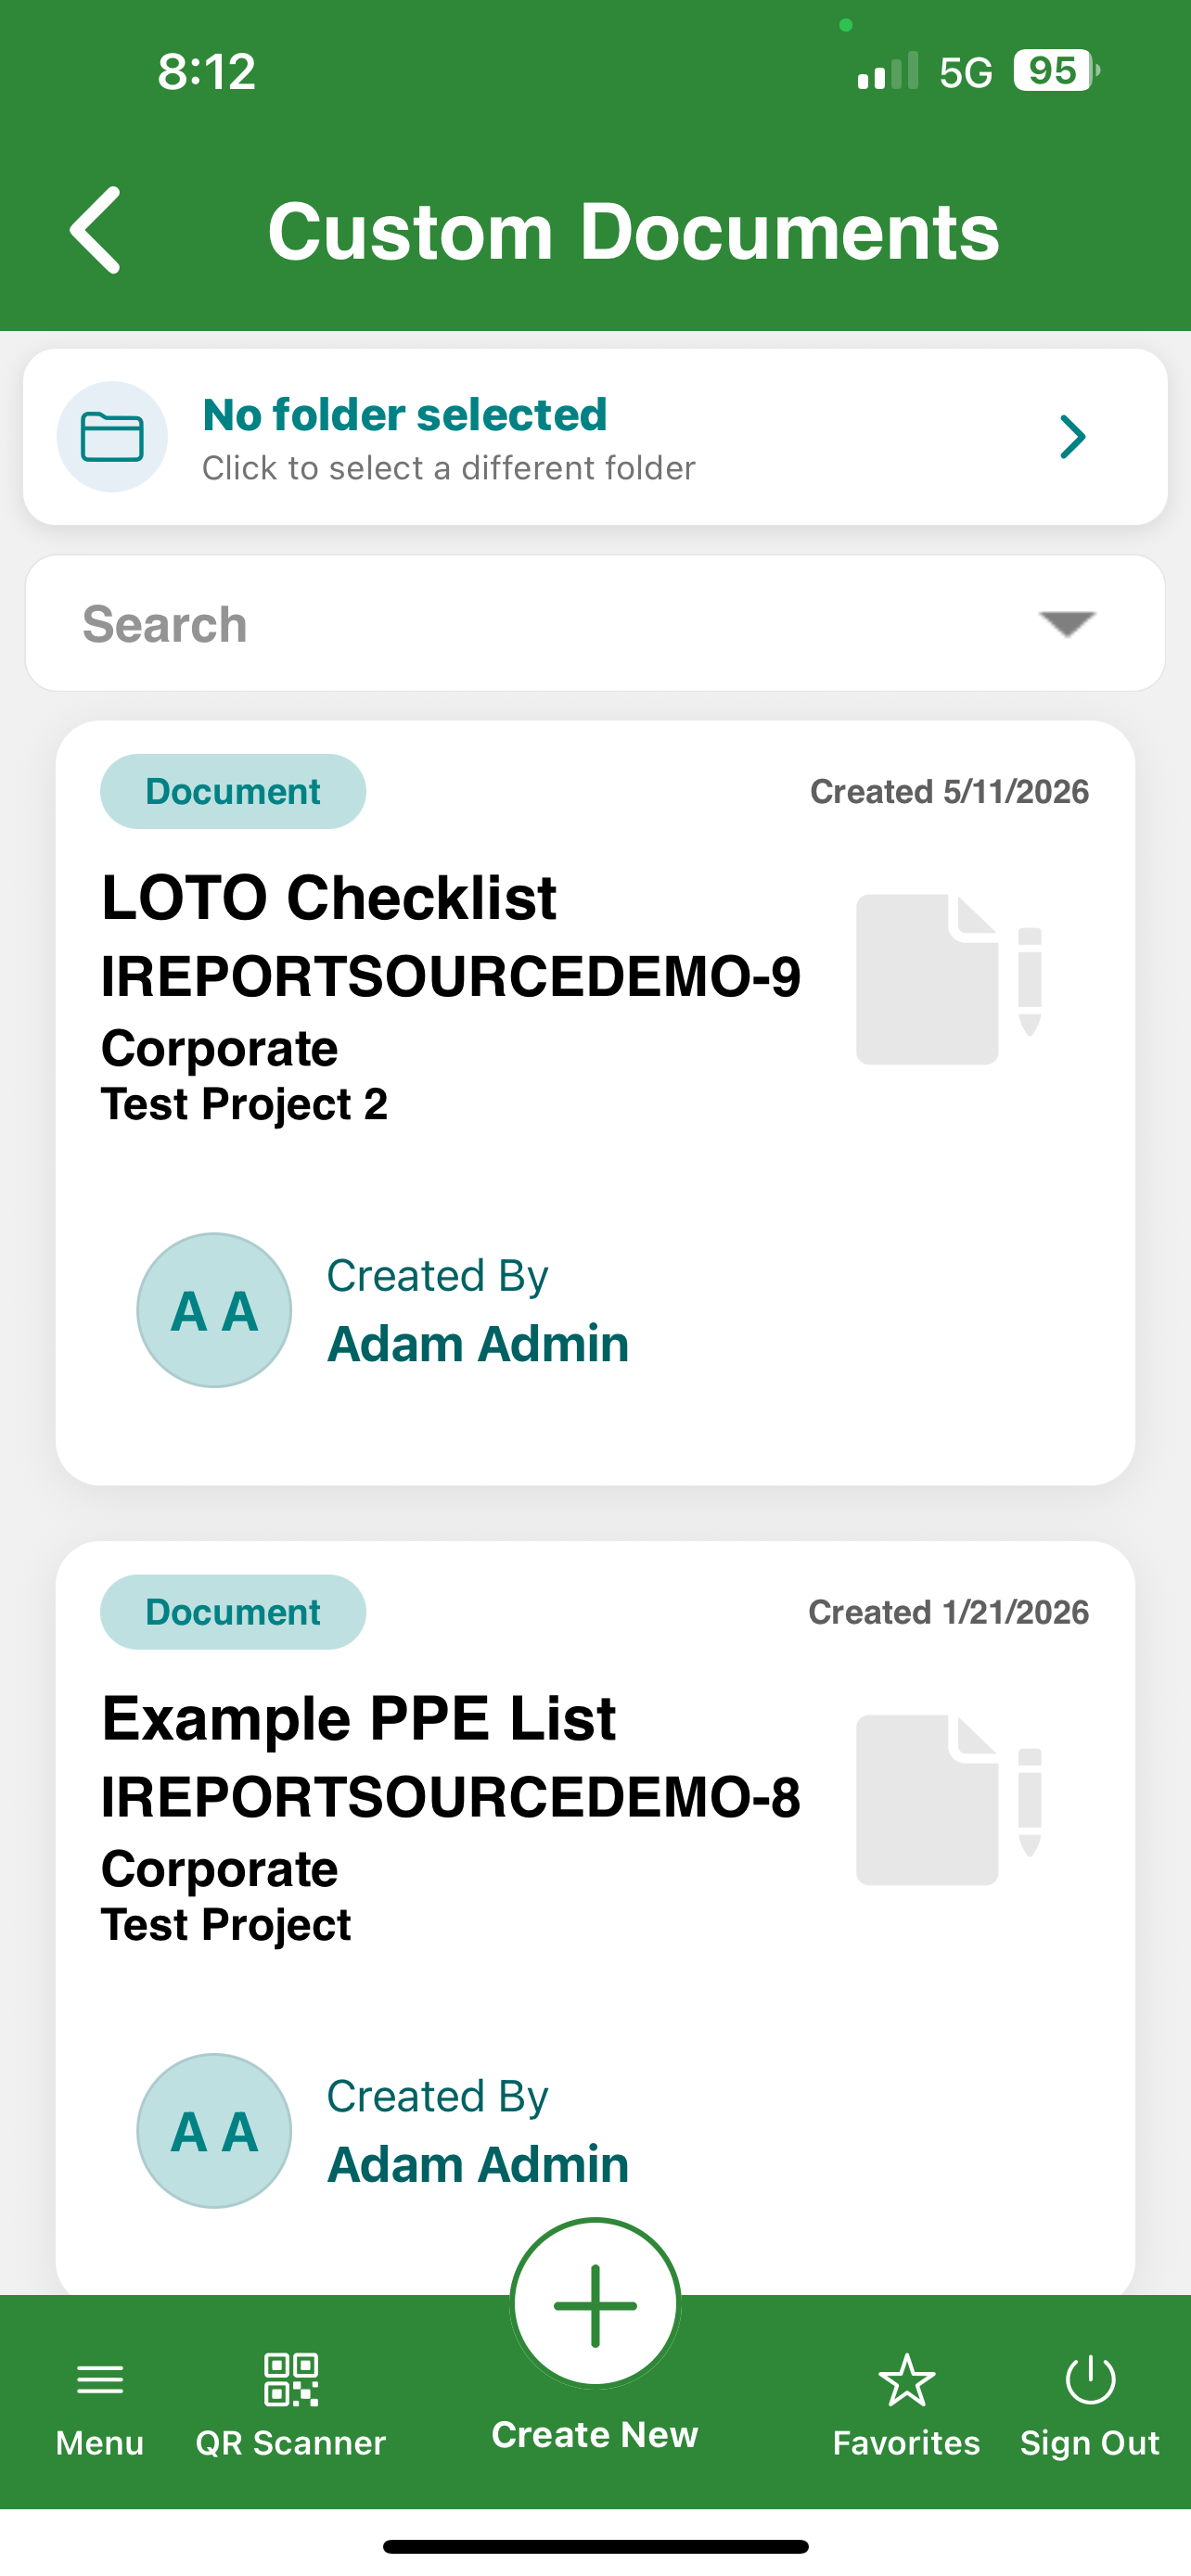Tap the Sign Out power icon
1191x2576 pixels.
click(x=1090, y=2380)
